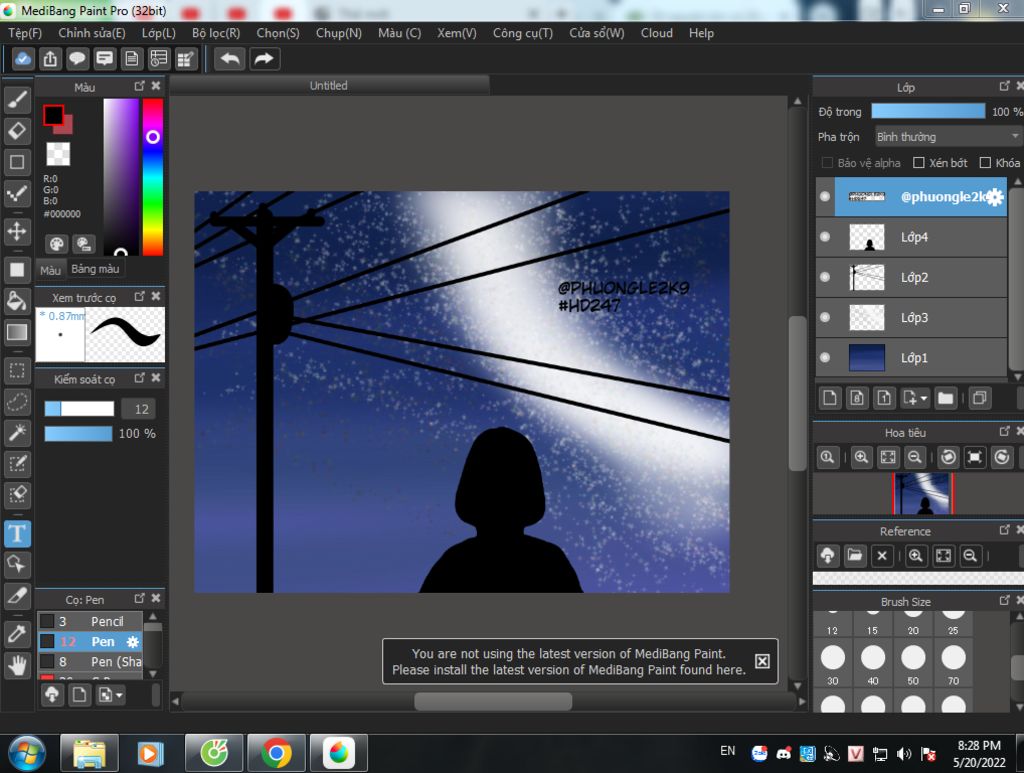Enable the Xén bớt checkbox
Image resolution: width=1024 pixels, height=773 pixels.
918,163
